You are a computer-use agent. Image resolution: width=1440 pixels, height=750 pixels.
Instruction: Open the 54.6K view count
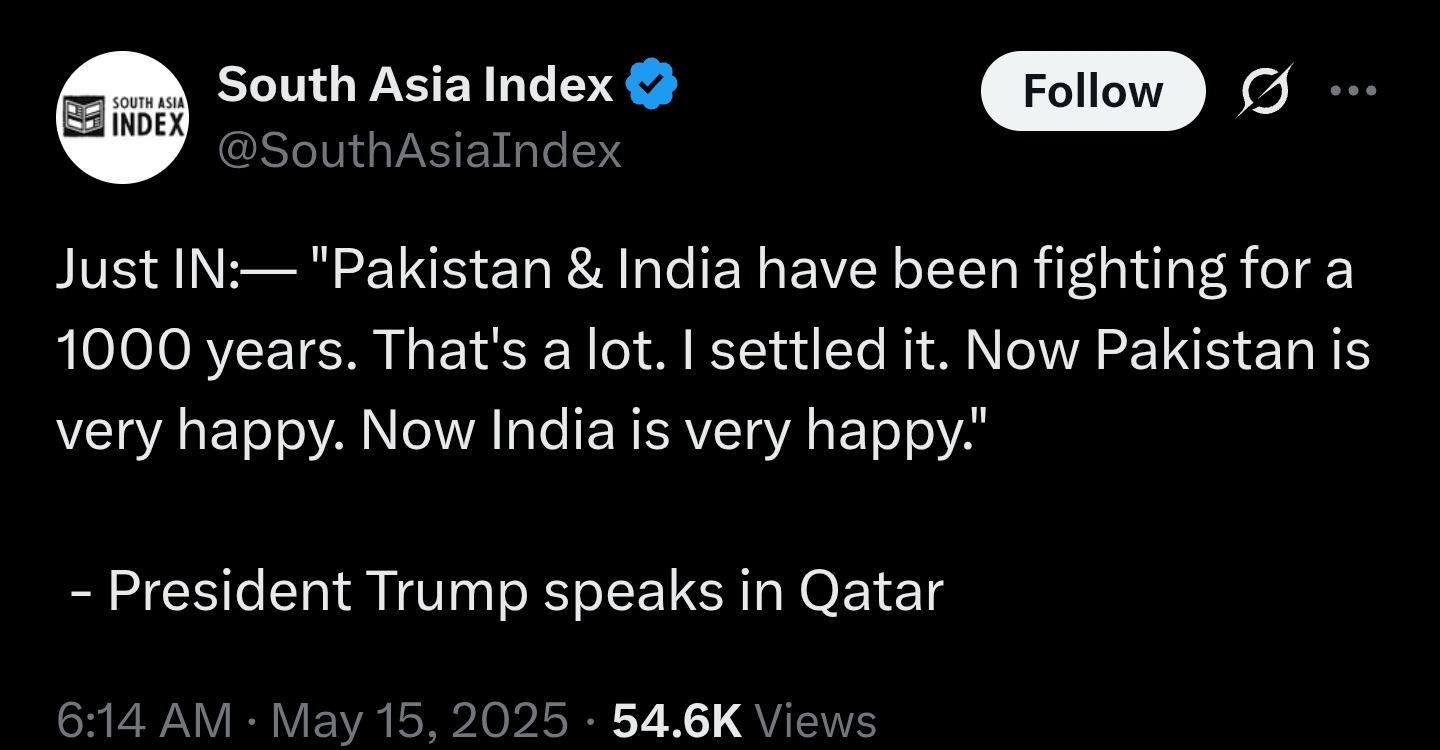[x=677, y=720]
